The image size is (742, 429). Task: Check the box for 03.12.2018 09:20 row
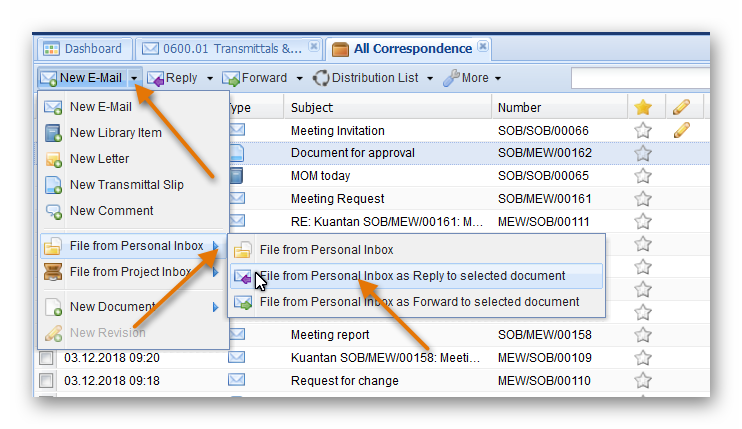tap(46, 358)
